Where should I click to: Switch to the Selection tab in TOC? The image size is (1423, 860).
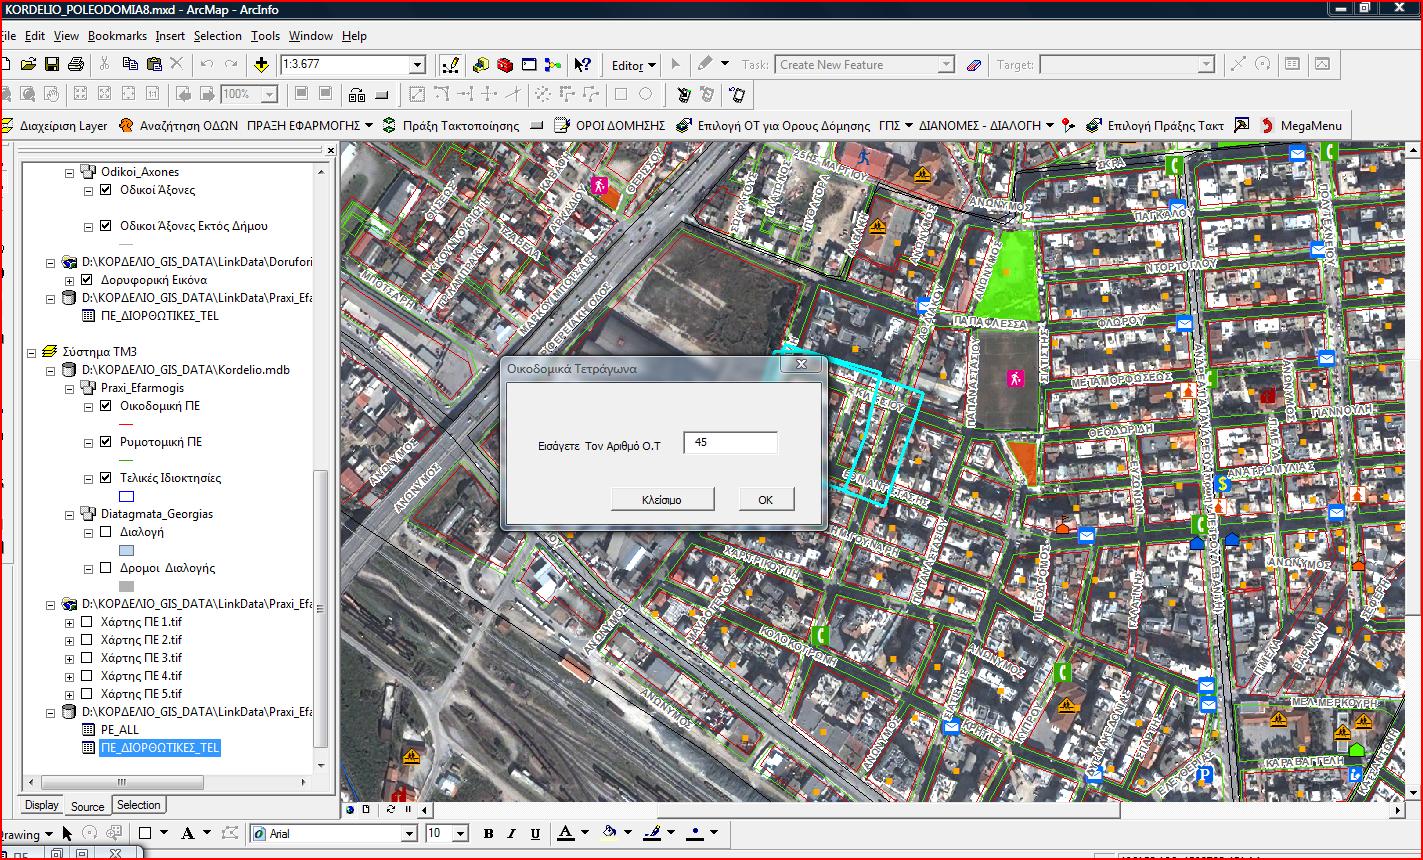pyautogui.click(x=139, y=805)
